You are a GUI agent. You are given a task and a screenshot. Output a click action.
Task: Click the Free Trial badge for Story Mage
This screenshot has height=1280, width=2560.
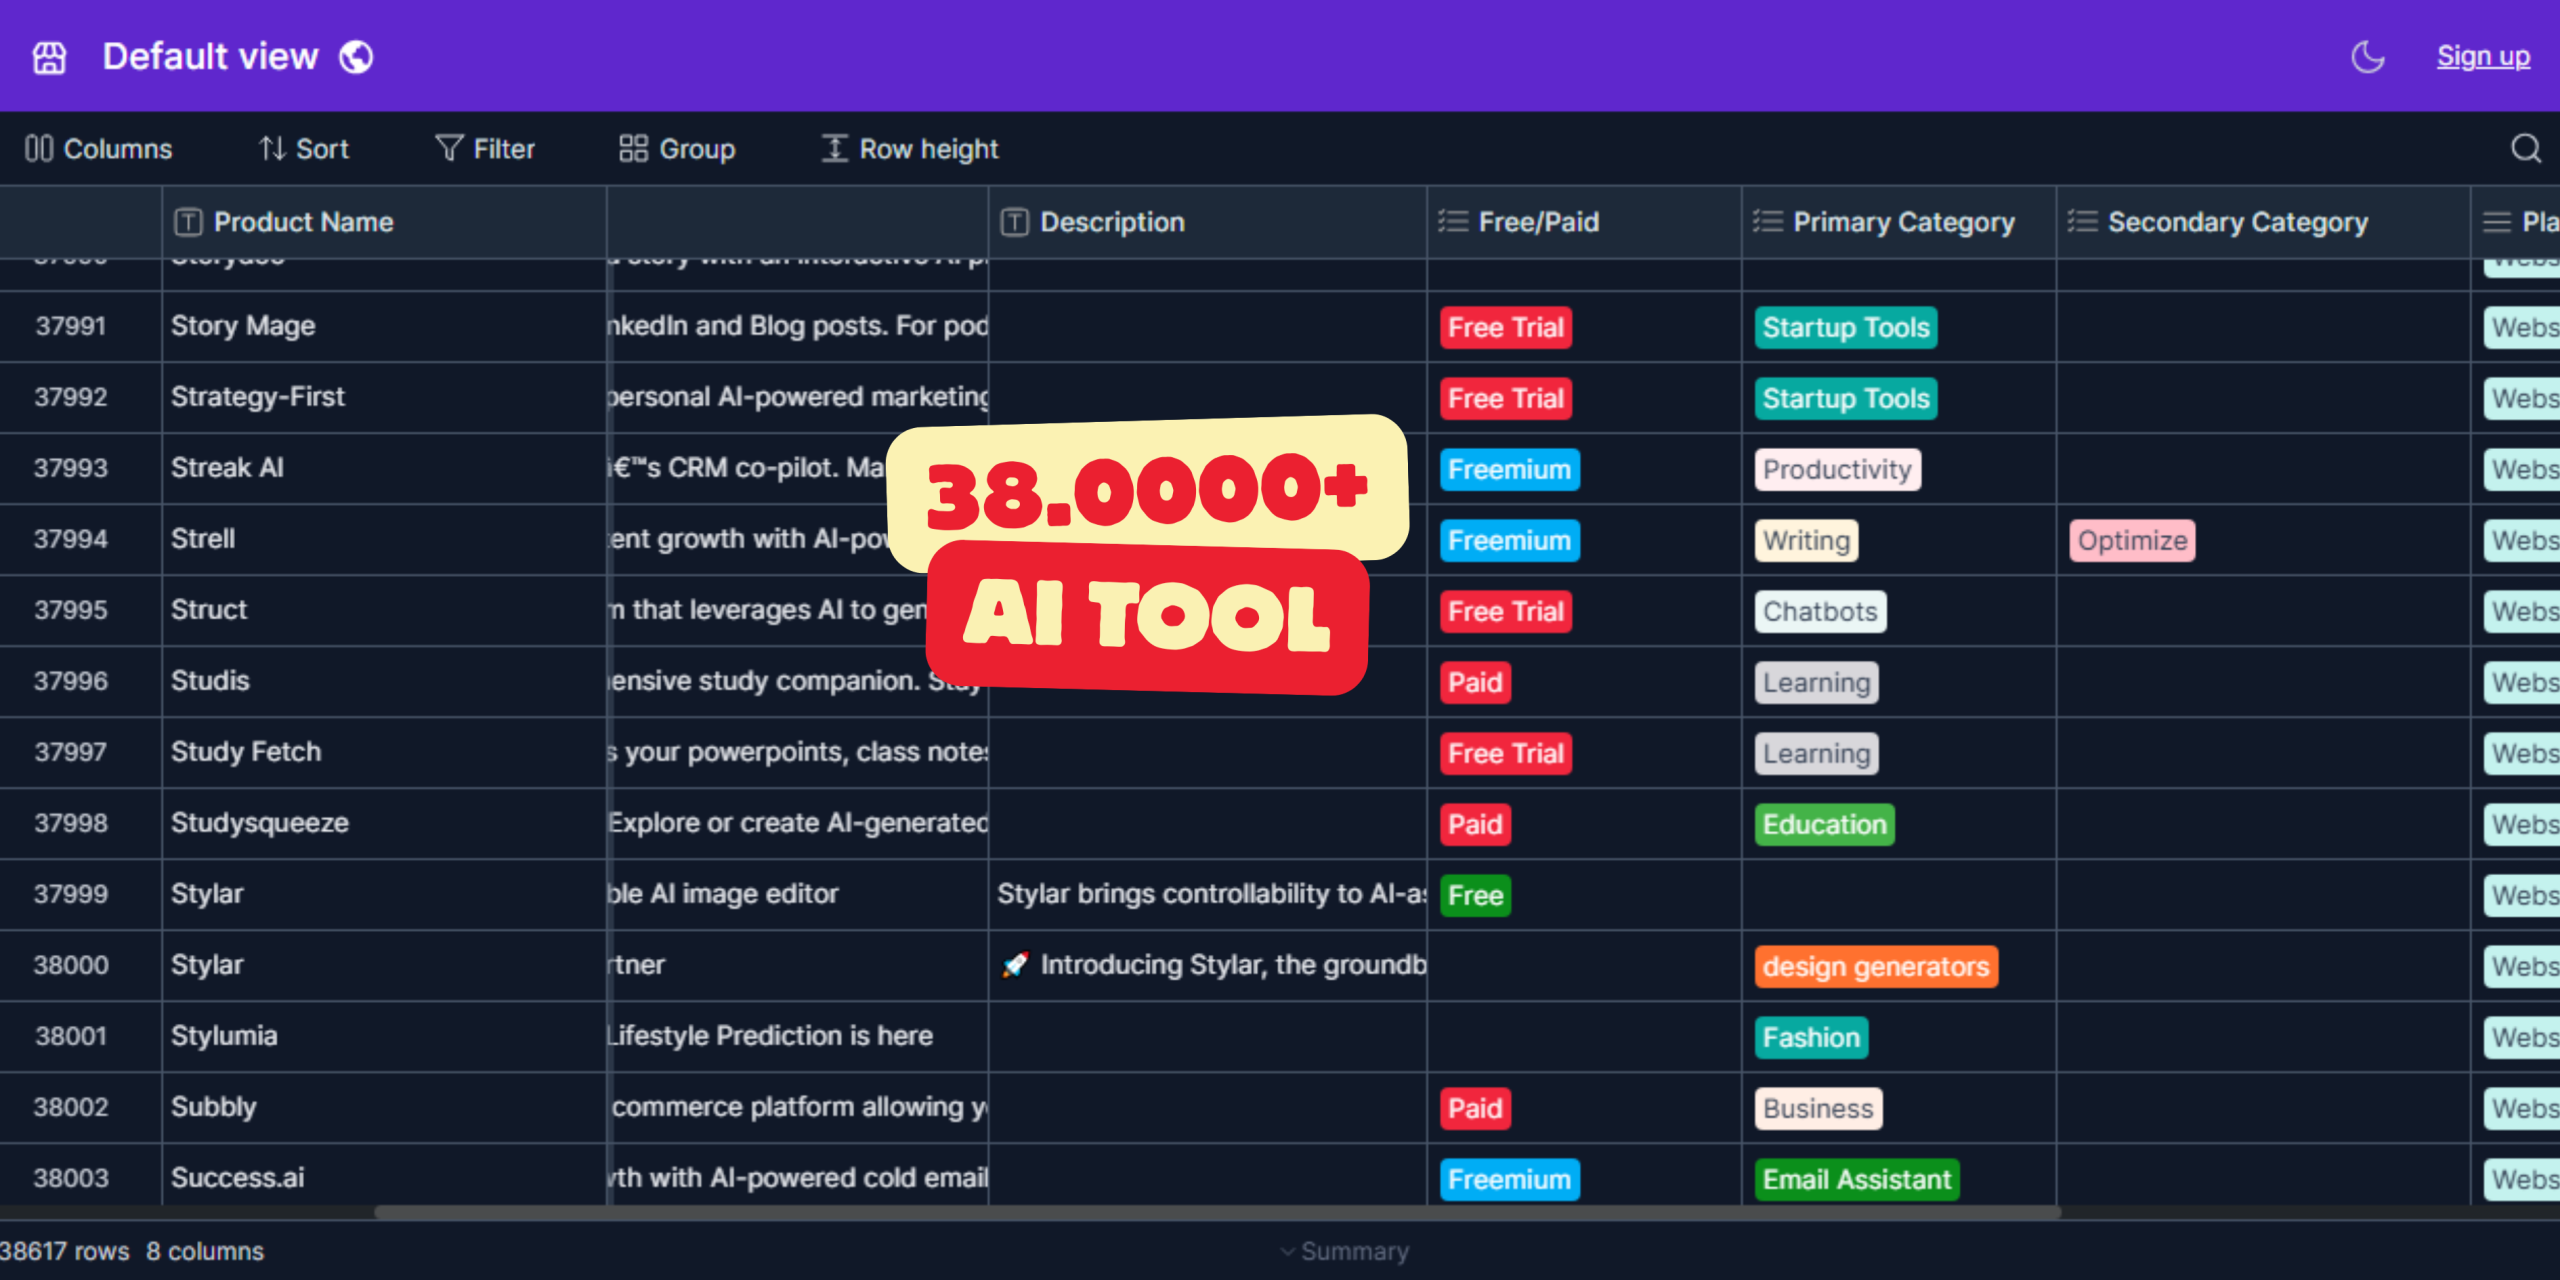pos(1505,327)
